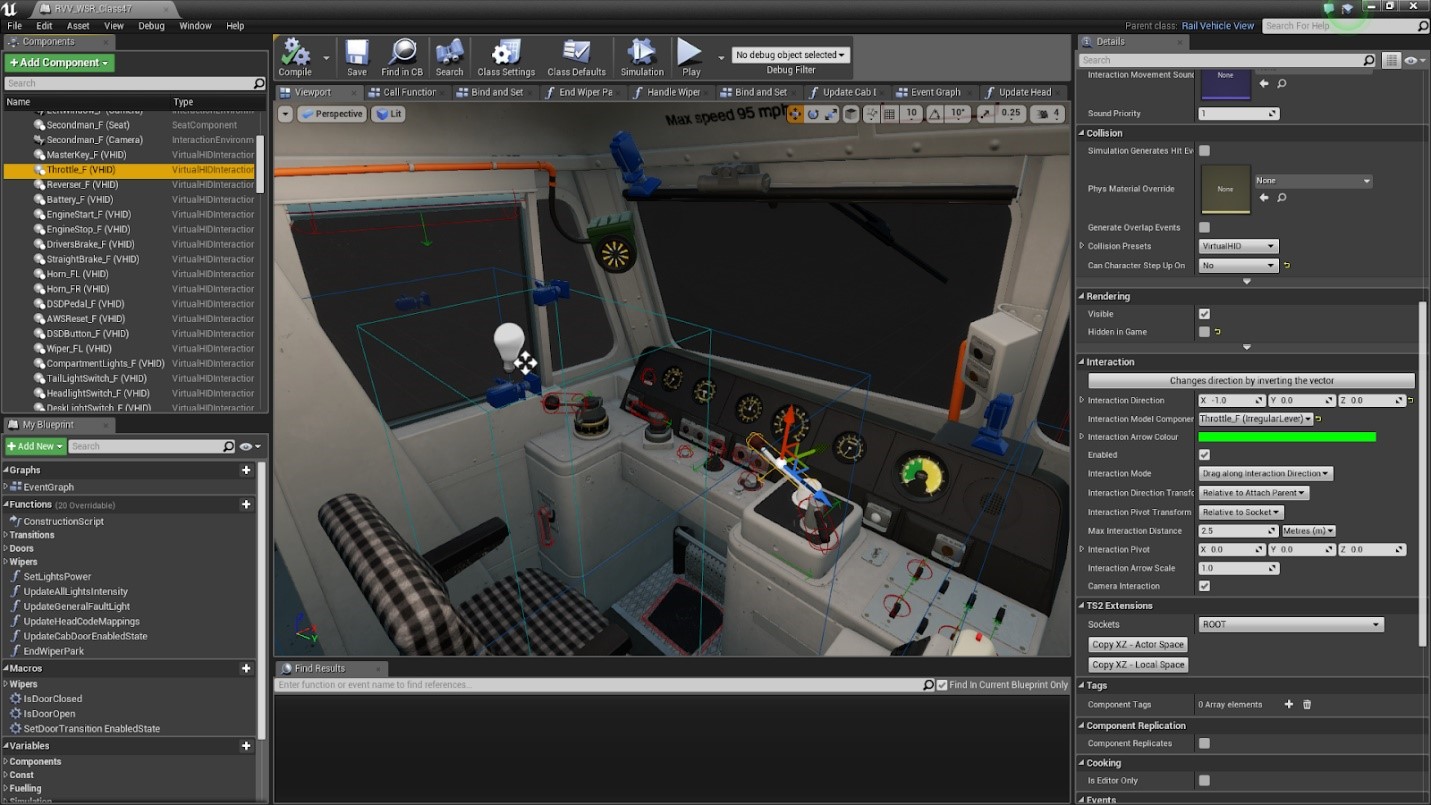Open the Collision Presets dropdown
1431x805 pixels.
coord(1238,246)
